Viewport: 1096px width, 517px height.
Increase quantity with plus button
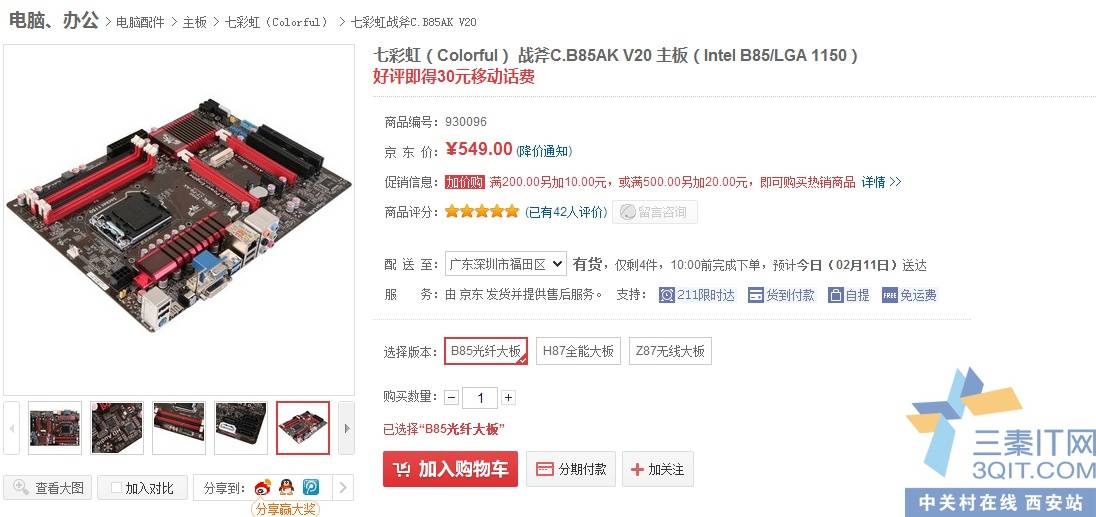tap(508, 398)
